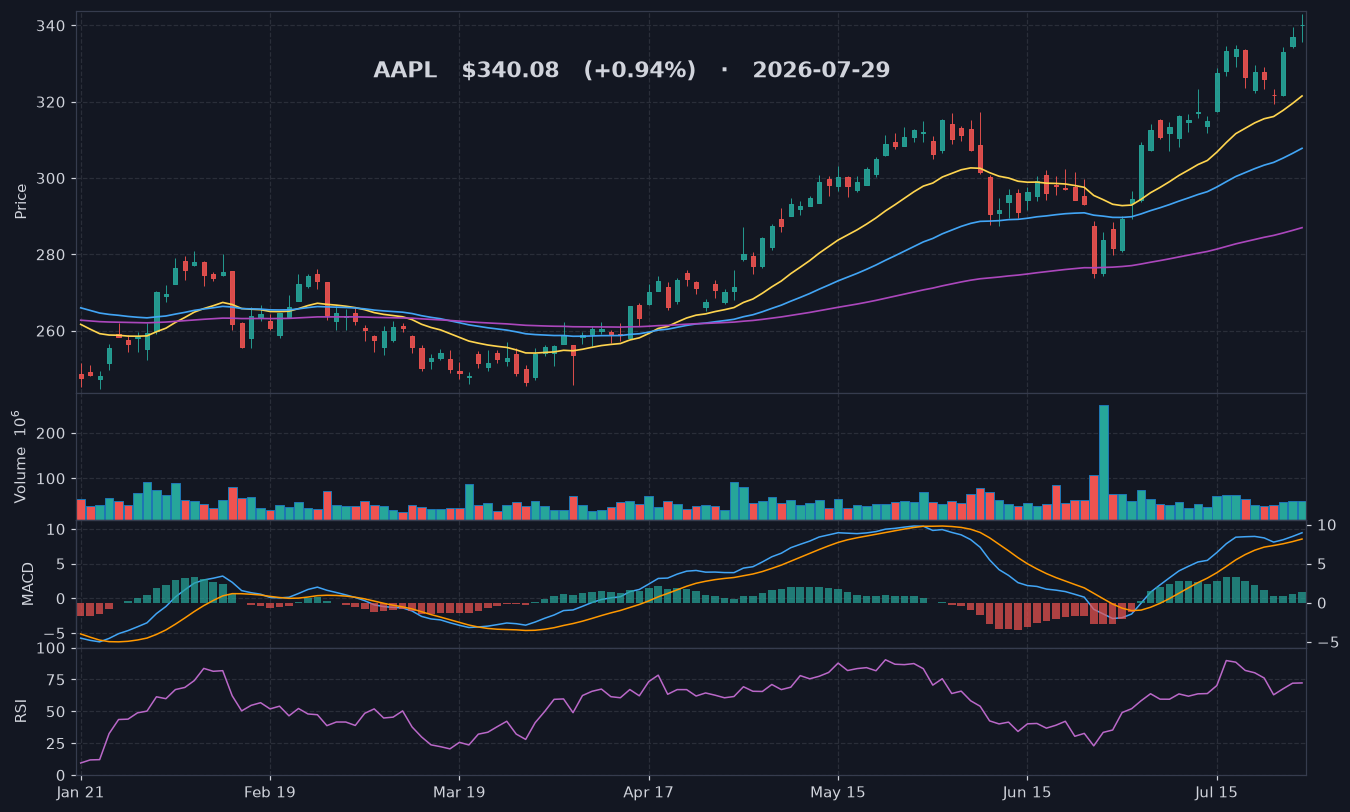Click the Jun 15 date label

click(1026, 792)
